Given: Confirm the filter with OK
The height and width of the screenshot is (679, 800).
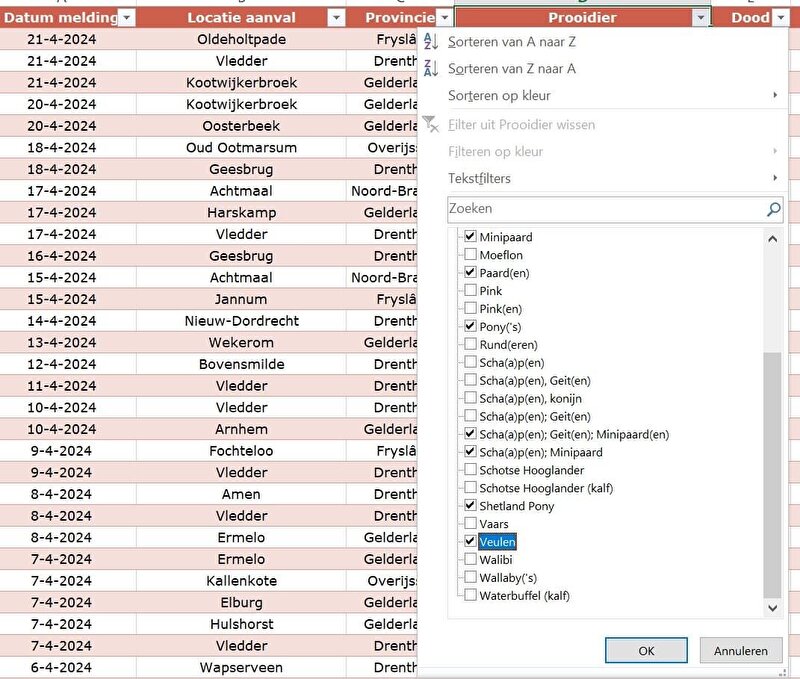Looking at the screenshot, I should pos(646,650).
